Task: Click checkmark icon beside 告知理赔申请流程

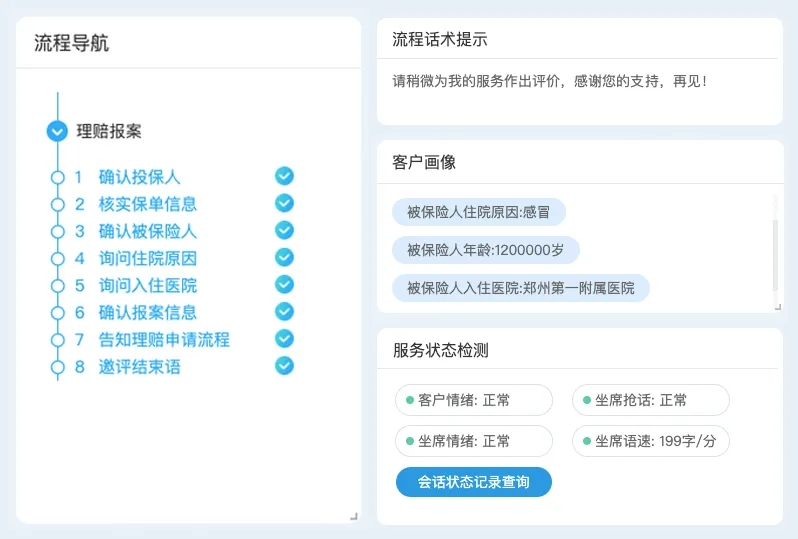Action: [284, 338]
